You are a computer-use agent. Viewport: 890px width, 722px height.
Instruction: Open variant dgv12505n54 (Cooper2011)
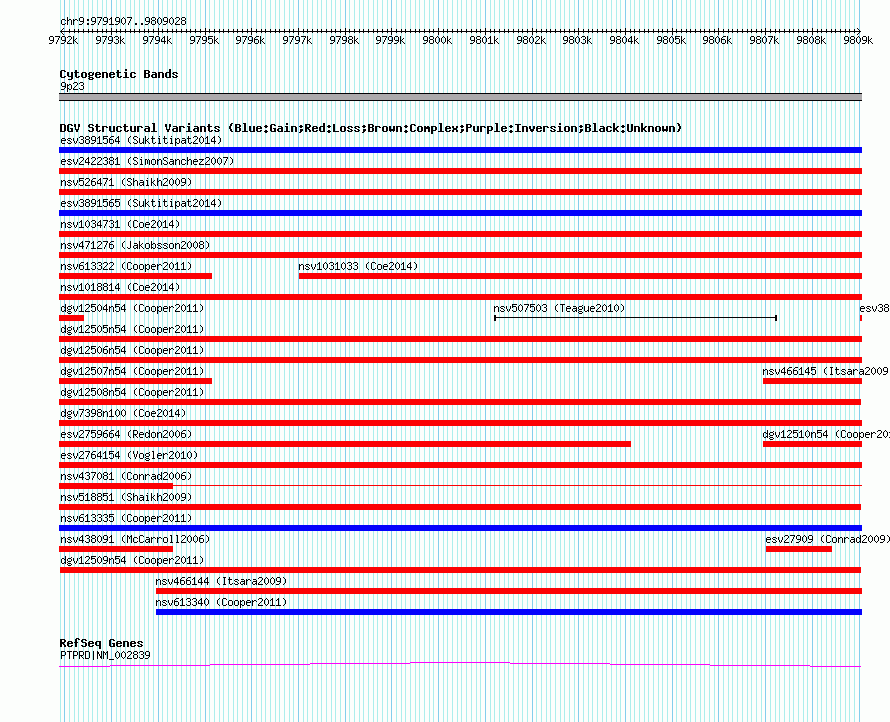(x=132, y=329)
